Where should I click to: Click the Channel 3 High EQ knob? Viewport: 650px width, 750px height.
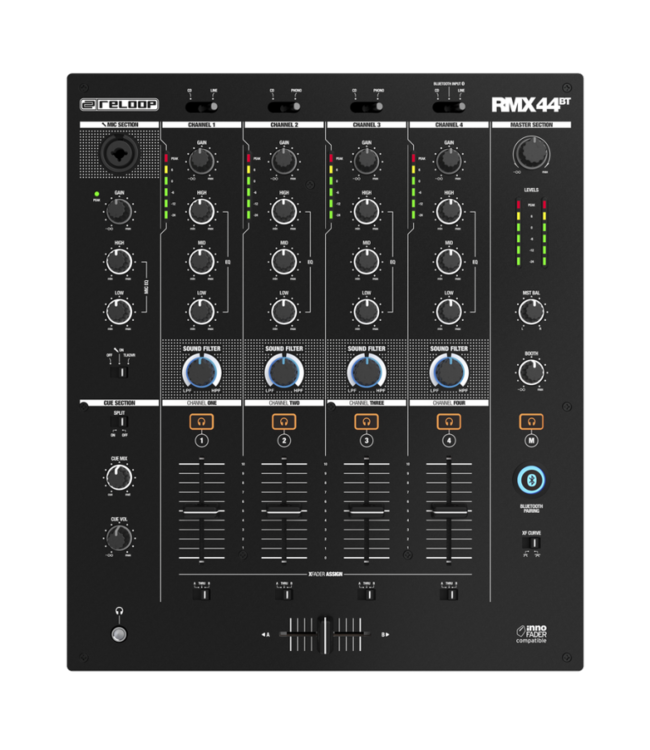366,211
